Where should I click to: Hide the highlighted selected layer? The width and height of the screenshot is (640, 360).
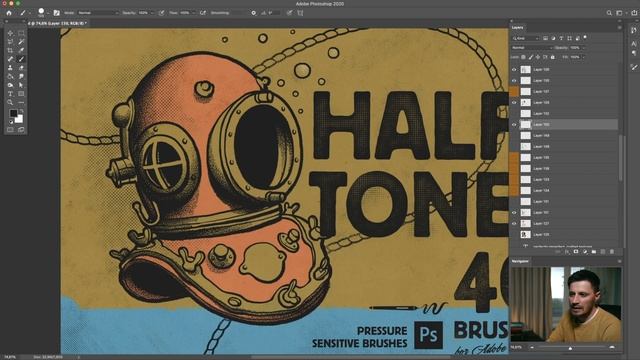coord(514,124)
